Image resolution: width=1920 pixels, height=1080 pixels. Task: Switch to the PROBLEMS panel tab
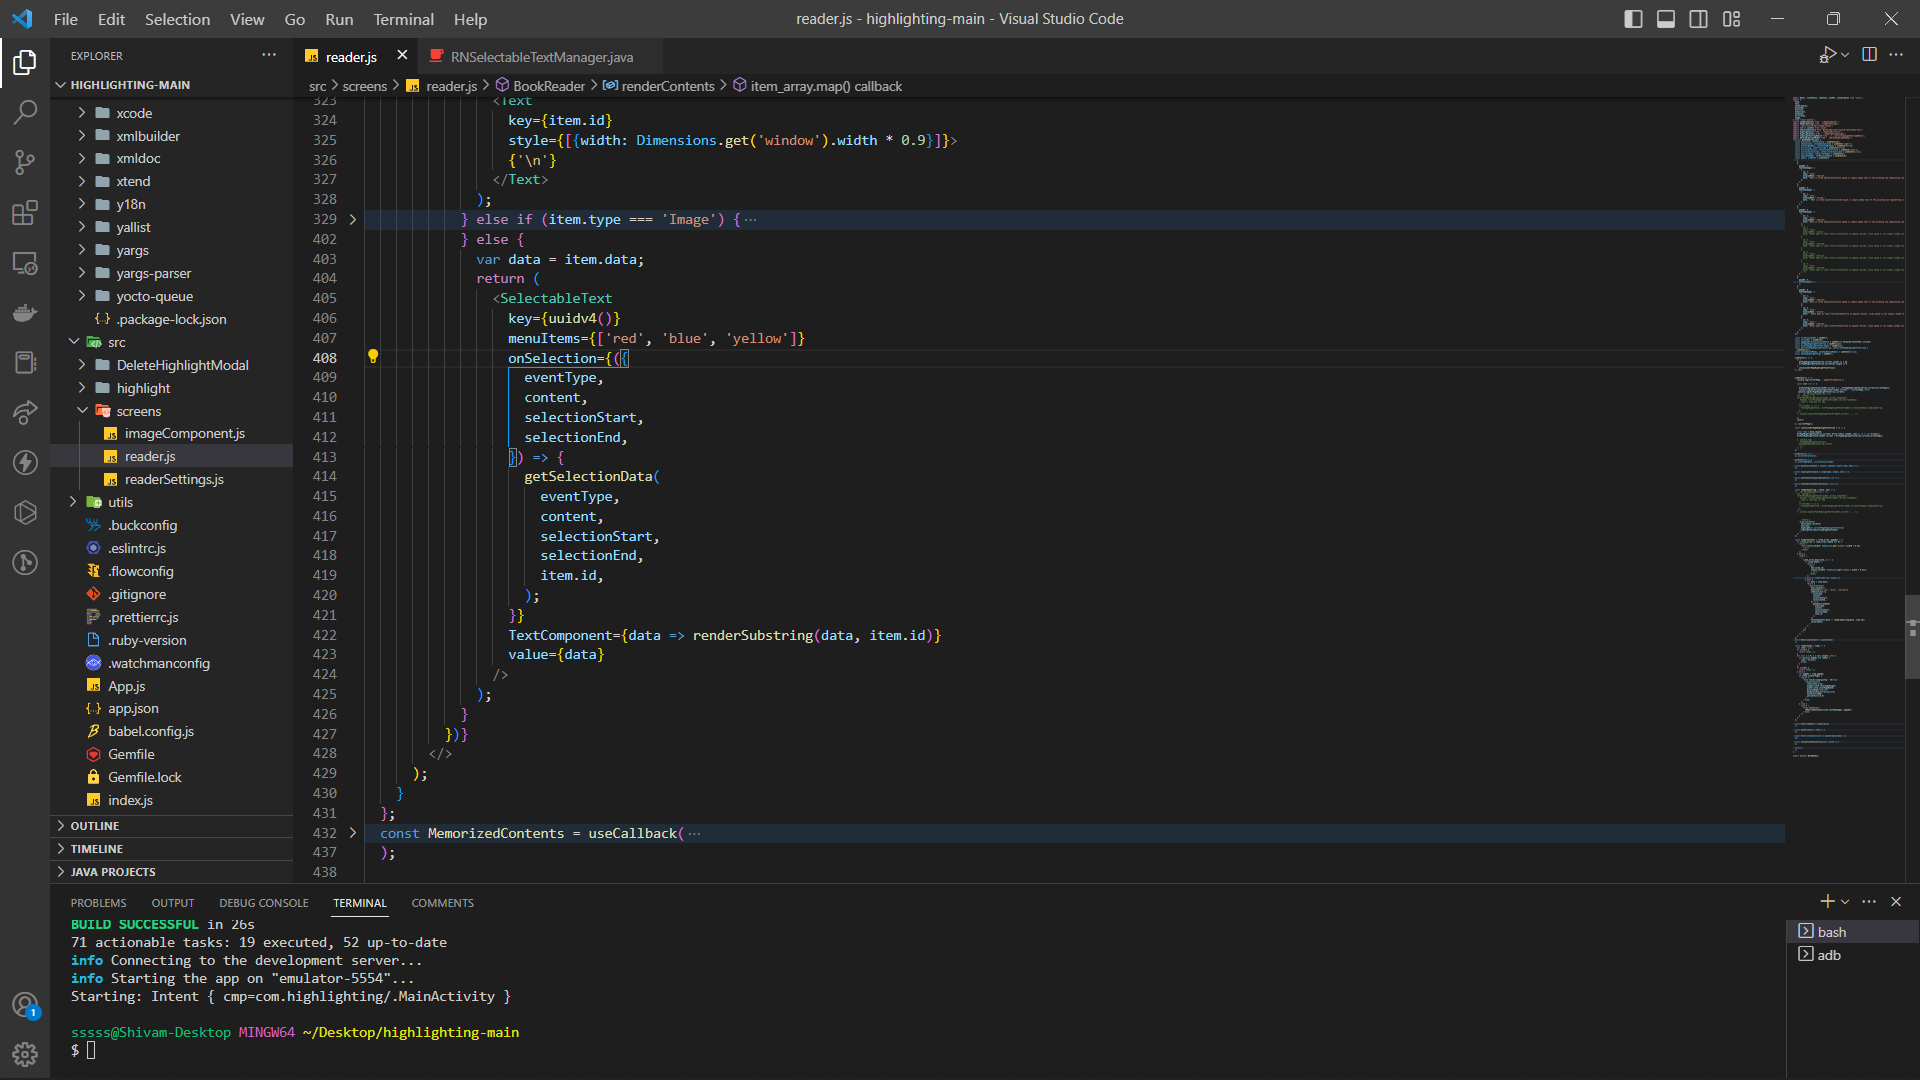(x=98, y=903)
